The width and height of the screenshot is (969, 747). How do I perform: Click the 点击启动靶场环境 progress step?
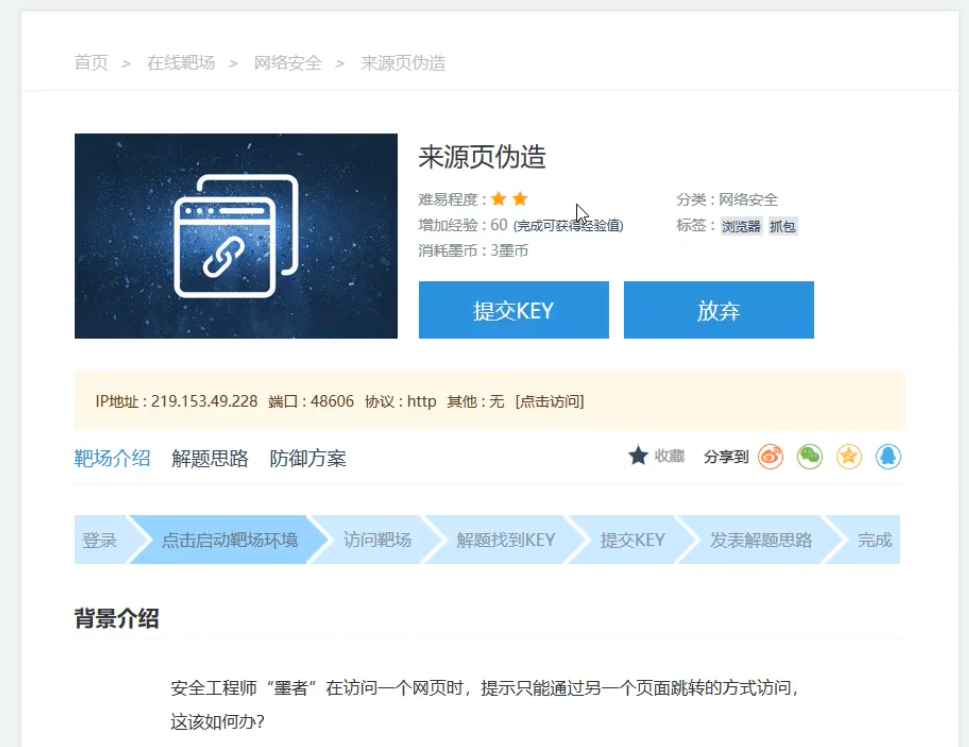(229, 540)
